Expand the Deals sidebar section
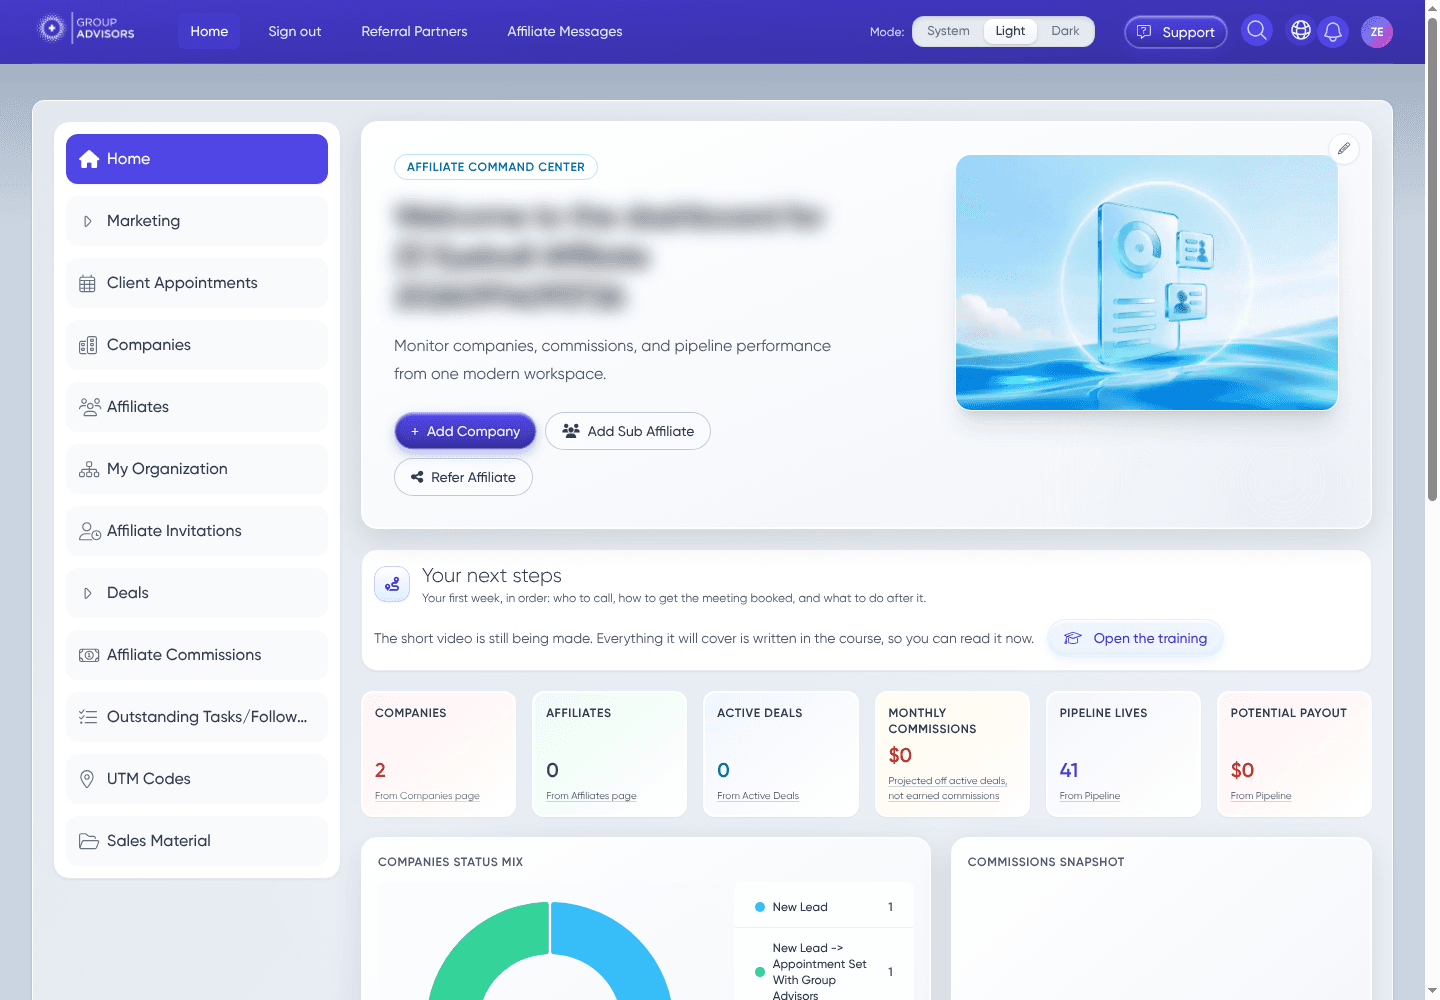This screenshot has width=1440, height=1000. point(197,593)
